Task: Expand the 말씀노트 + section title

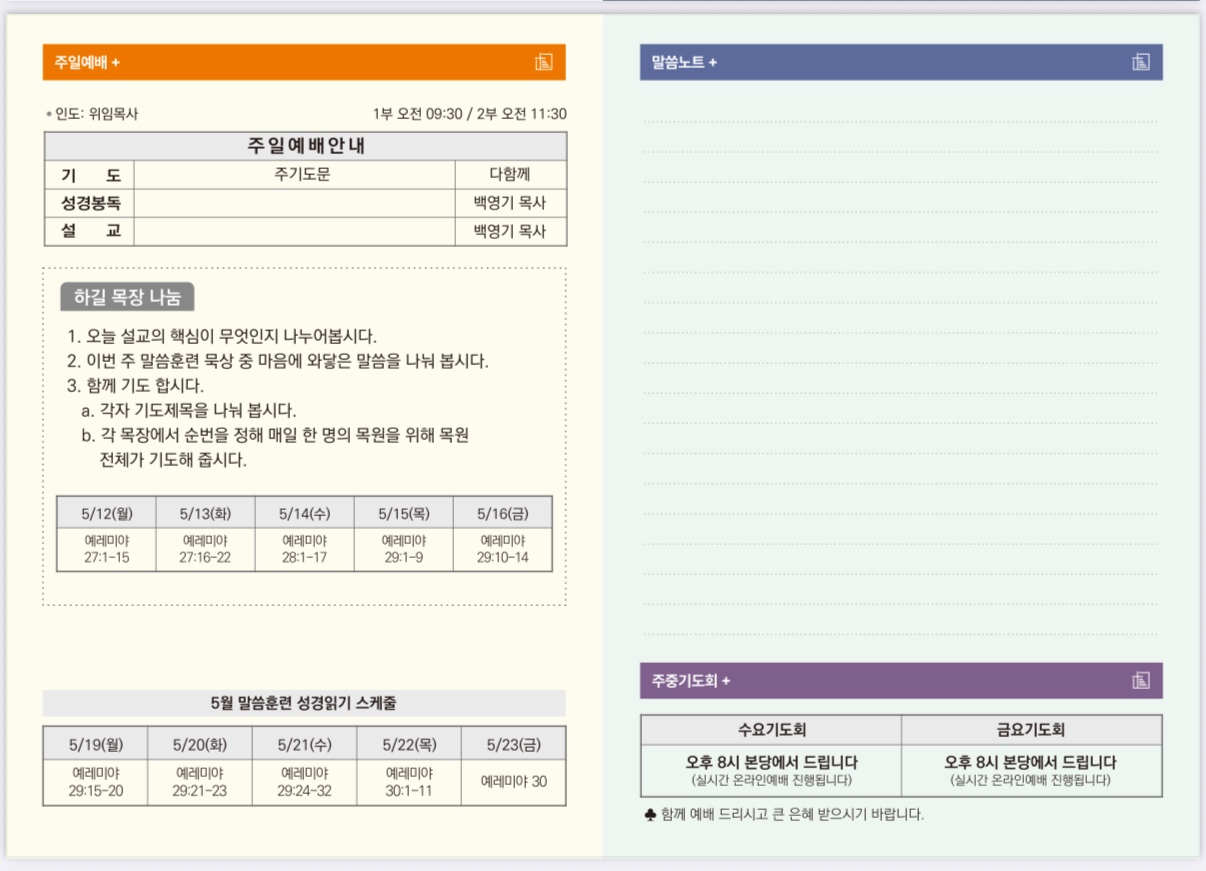Action: pos(685,62)
